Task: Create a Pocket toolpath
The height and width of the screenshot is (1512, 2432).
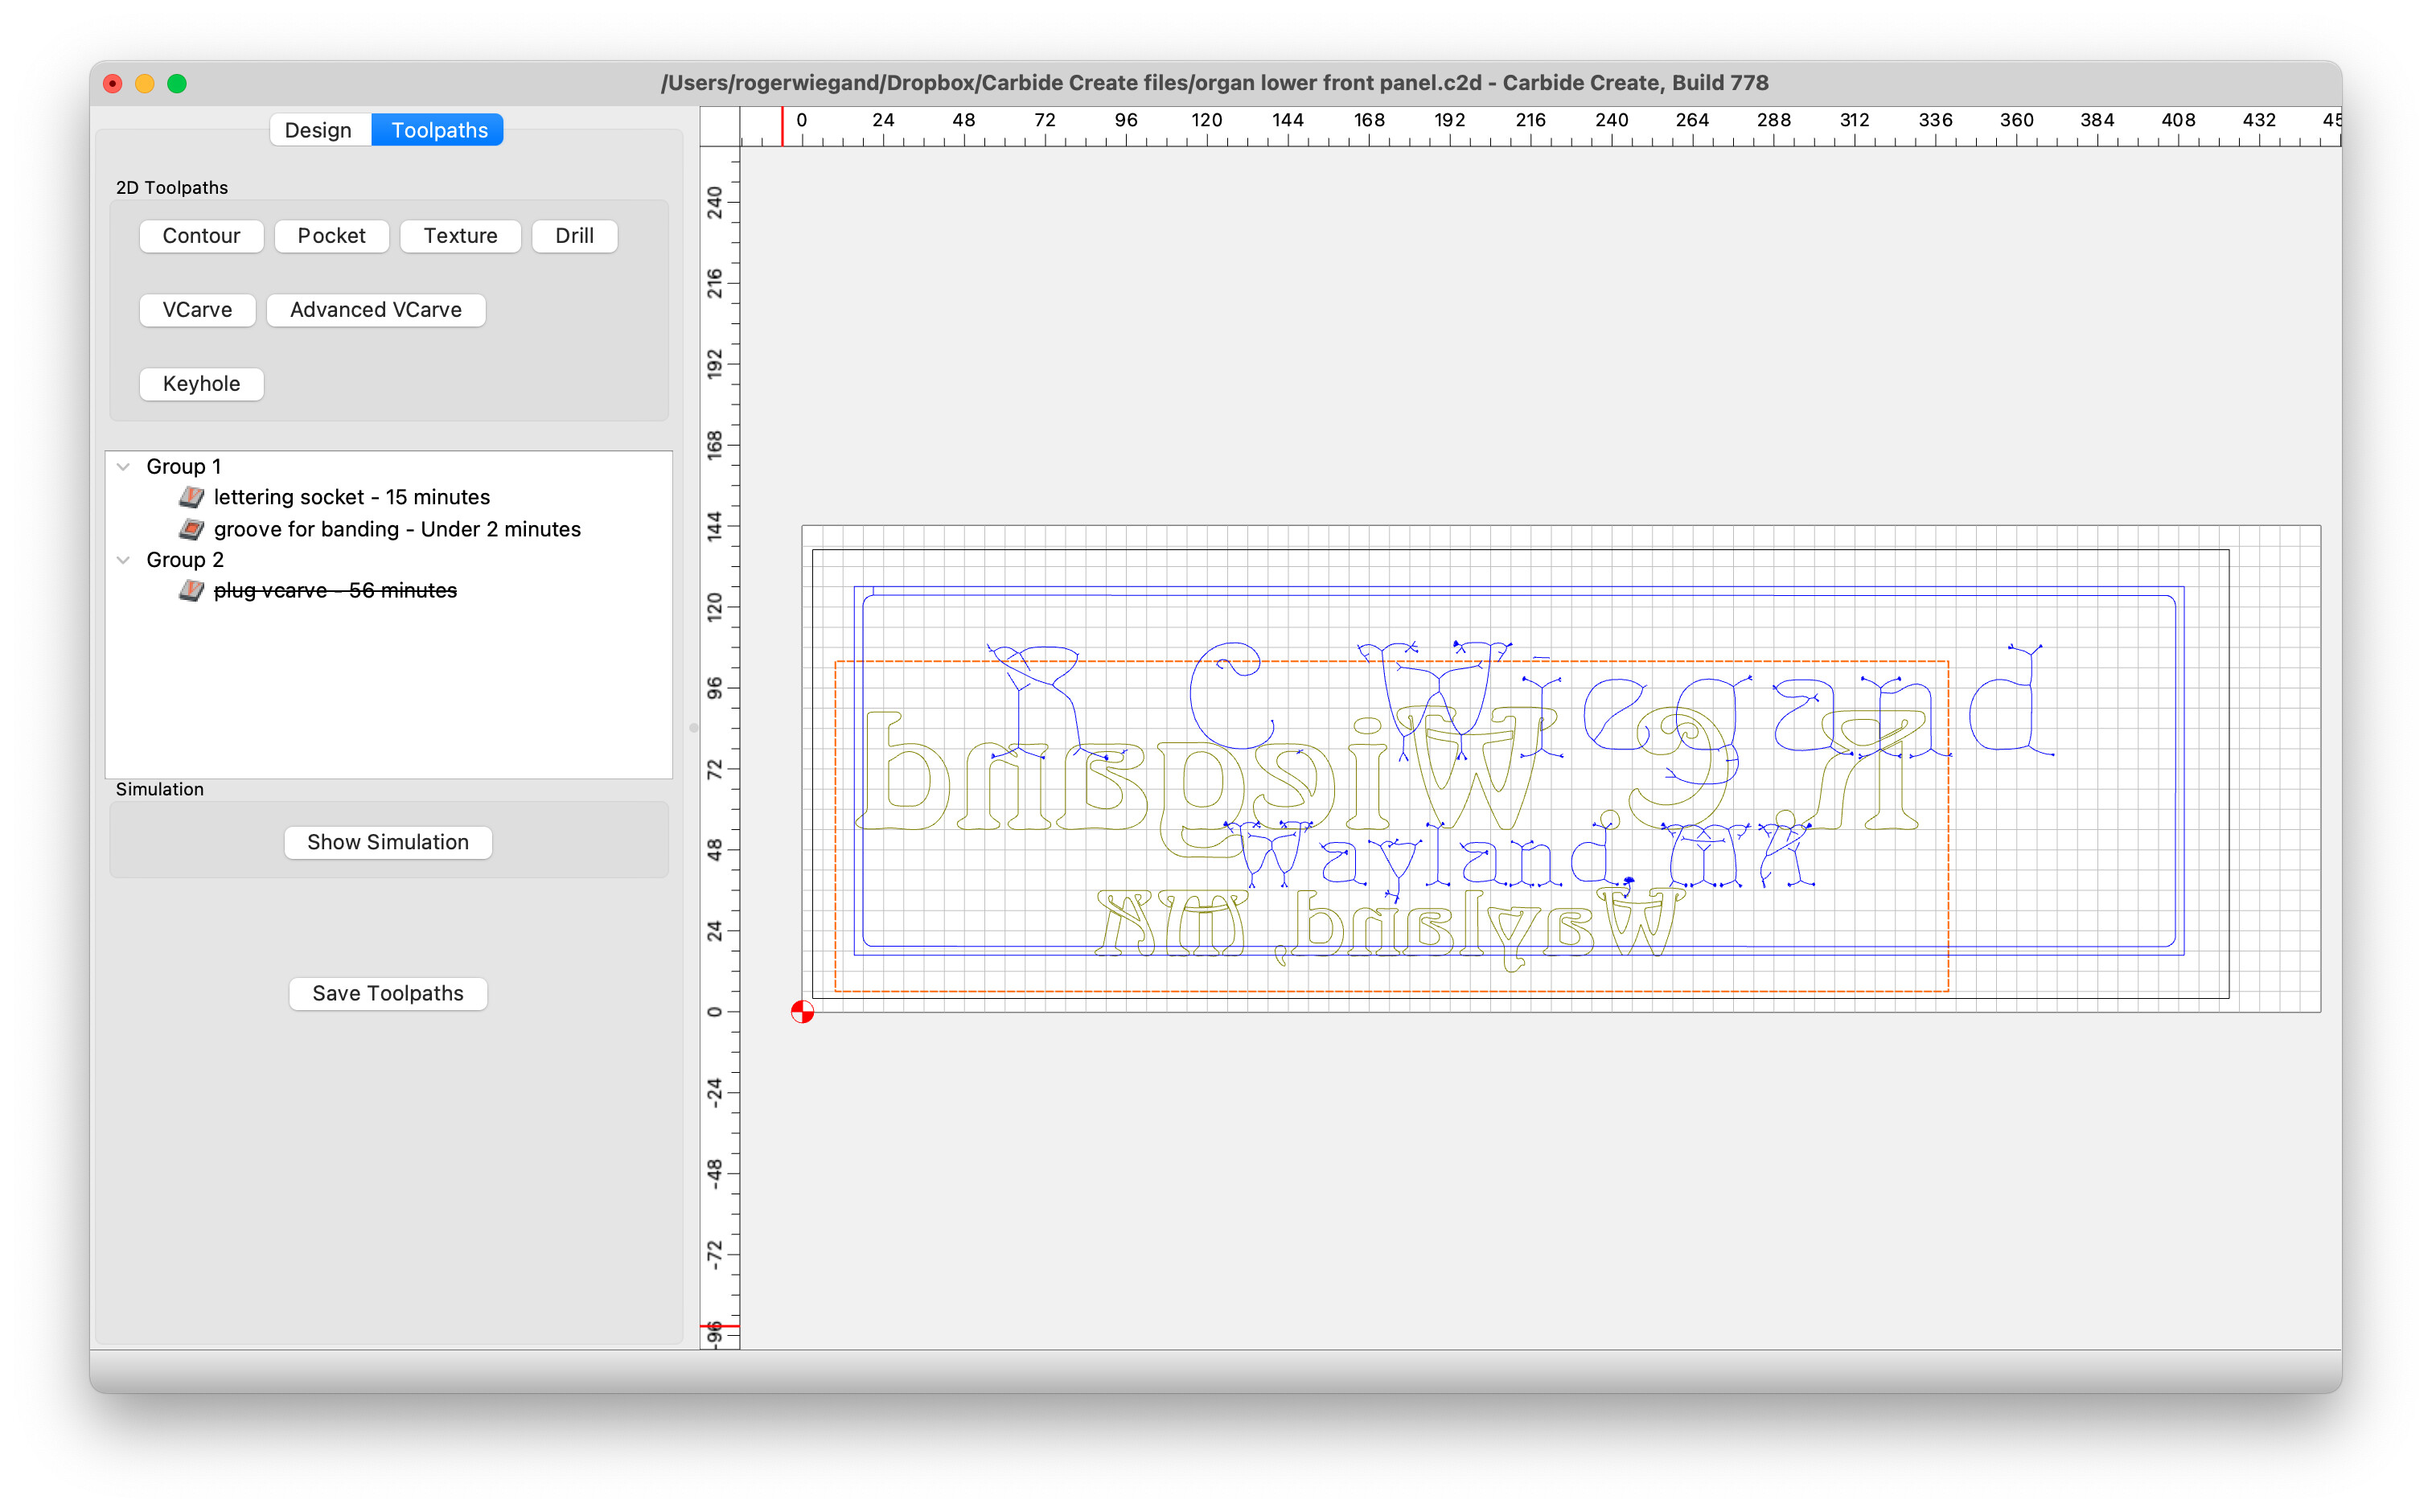Action: [x=331, y=236]
